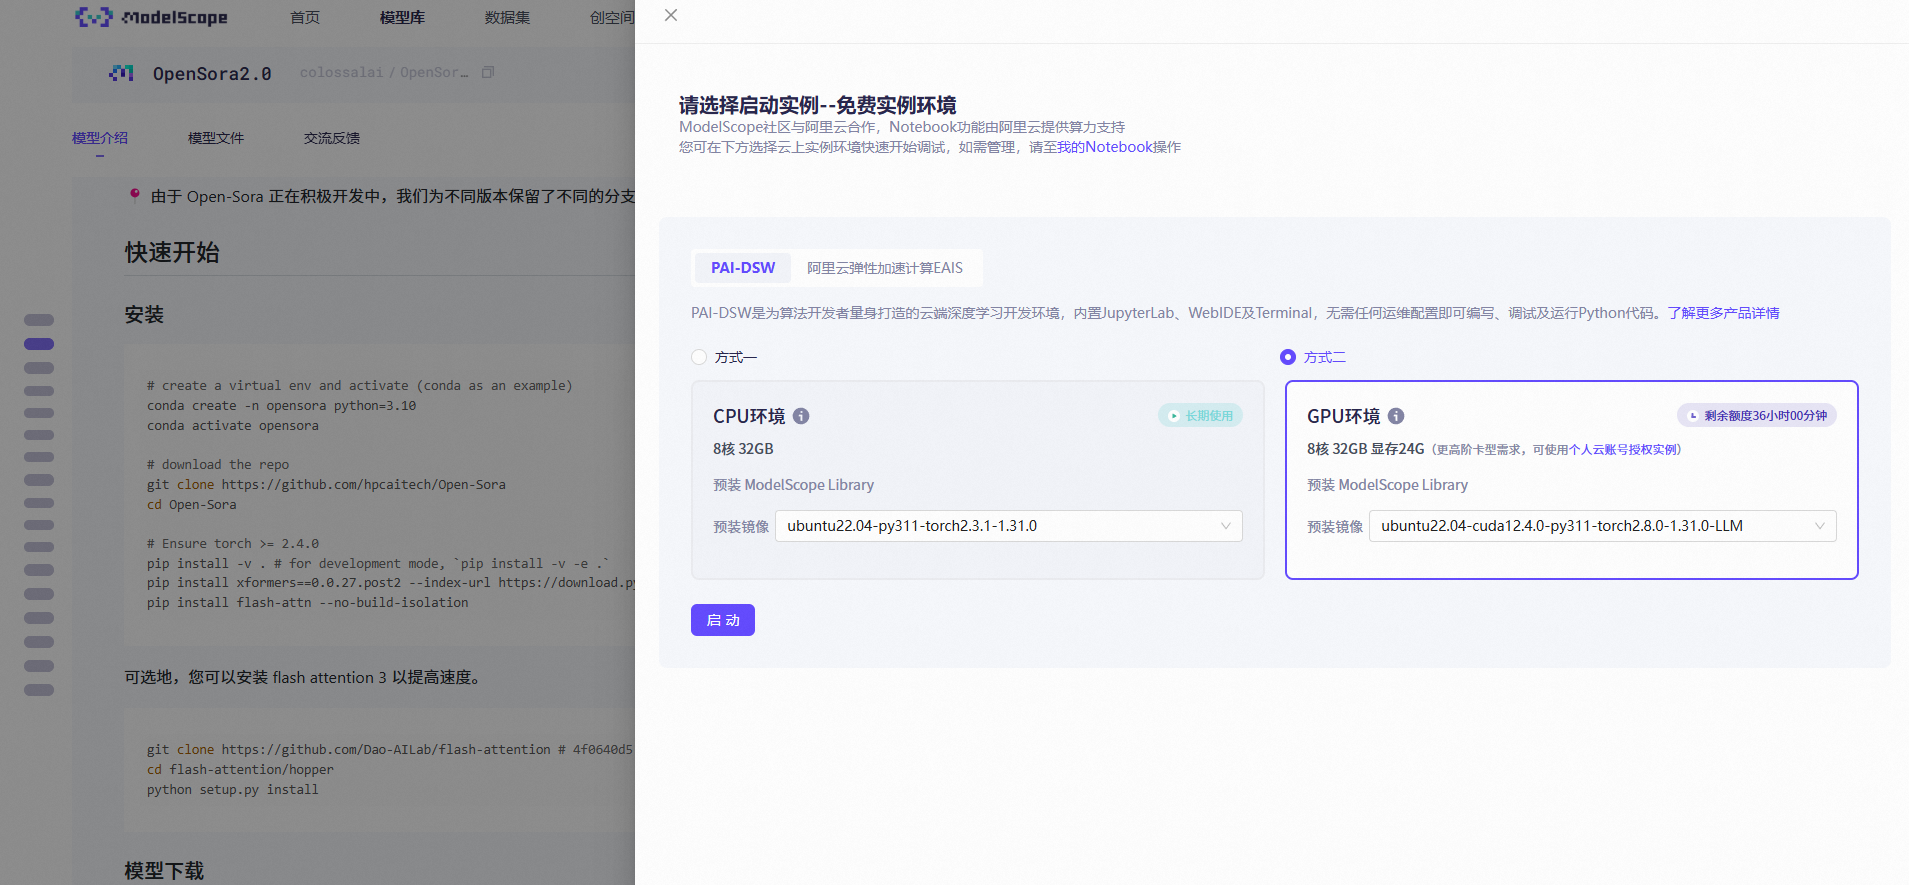1909x885 pixels.
Task: Open the 我的Notebook link
Action: 1105,147
